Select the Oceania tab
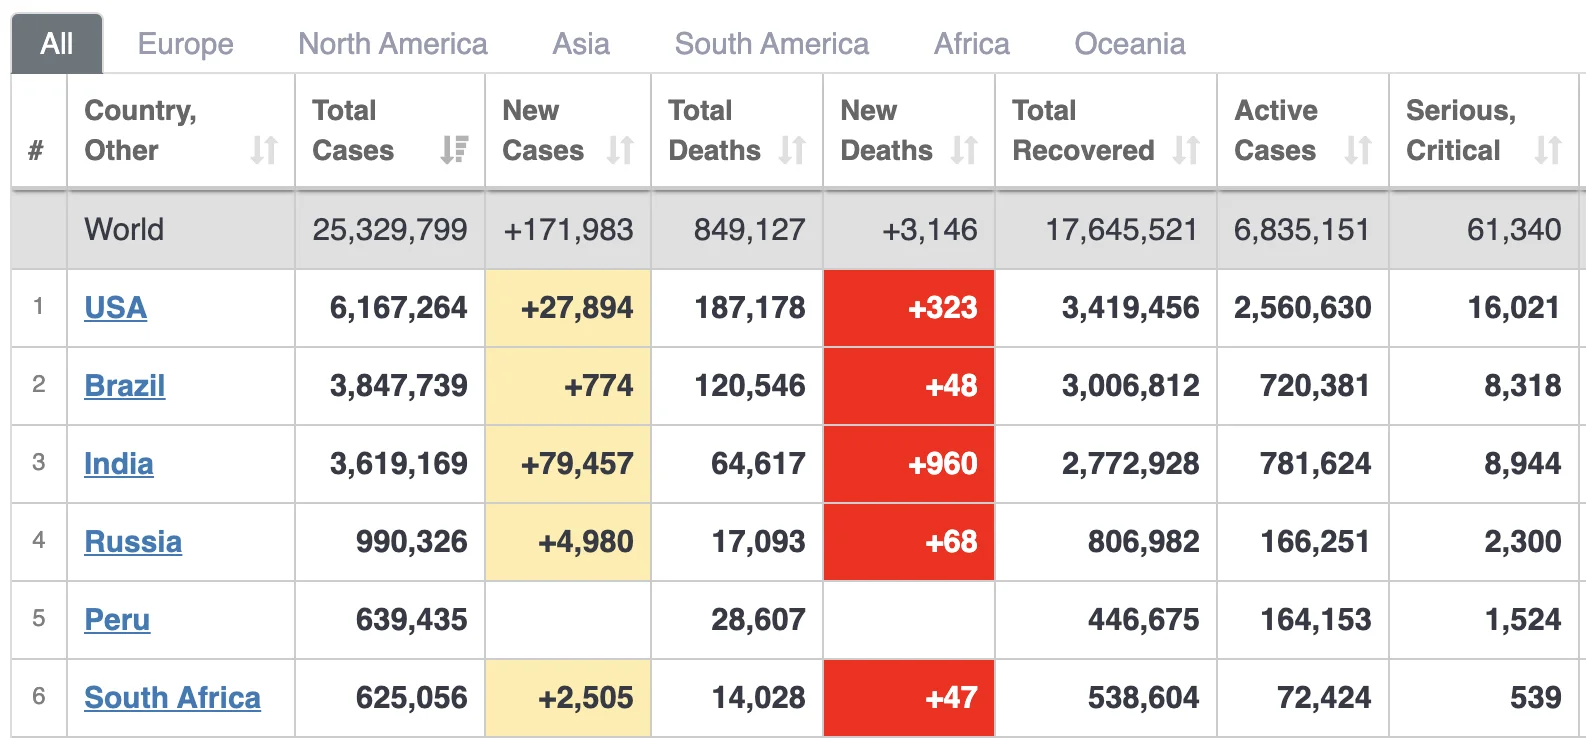This screenshot has width=1586, height=738. pos(1130,44)
